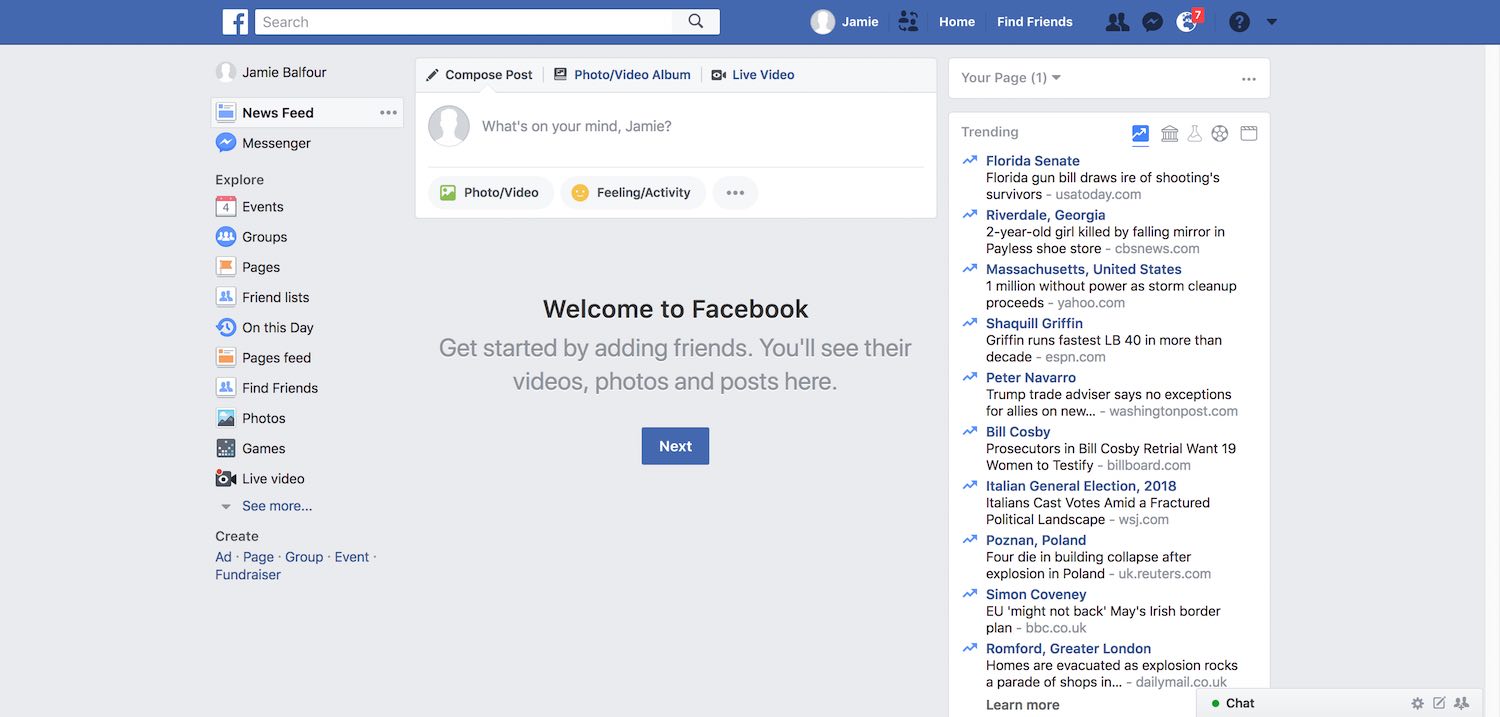Screen dimensions: 1500x717
Task: Open the Quick Help question mark icon
Action: click(x=1239, y=21)
